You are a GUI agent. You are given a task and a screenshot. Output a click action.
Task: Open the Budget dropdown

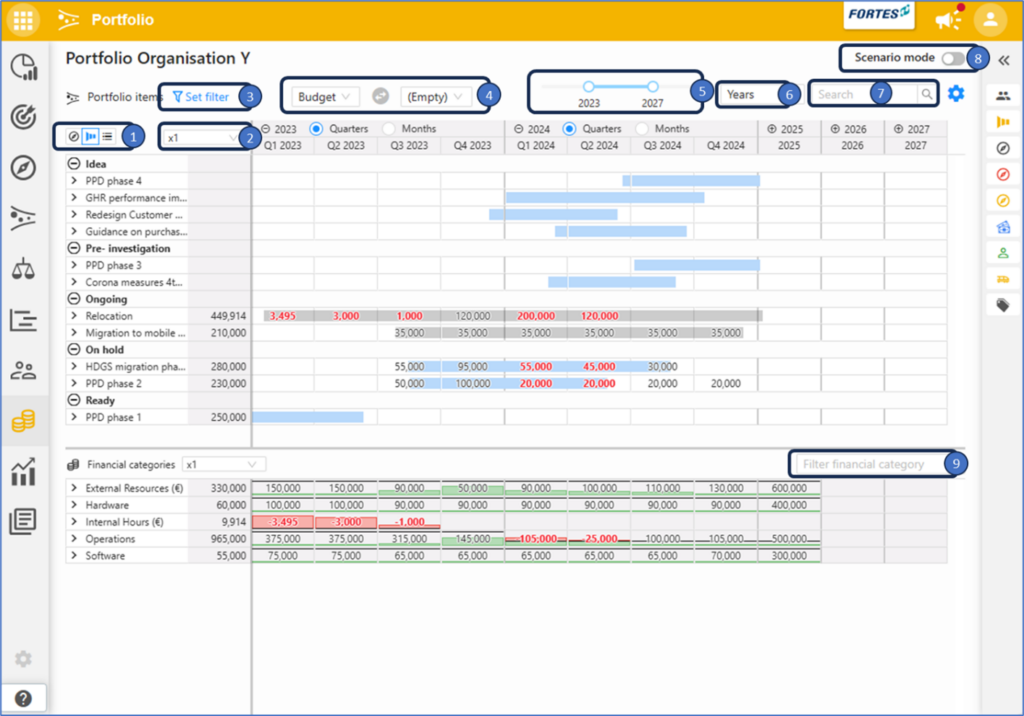tap(325, 97)
